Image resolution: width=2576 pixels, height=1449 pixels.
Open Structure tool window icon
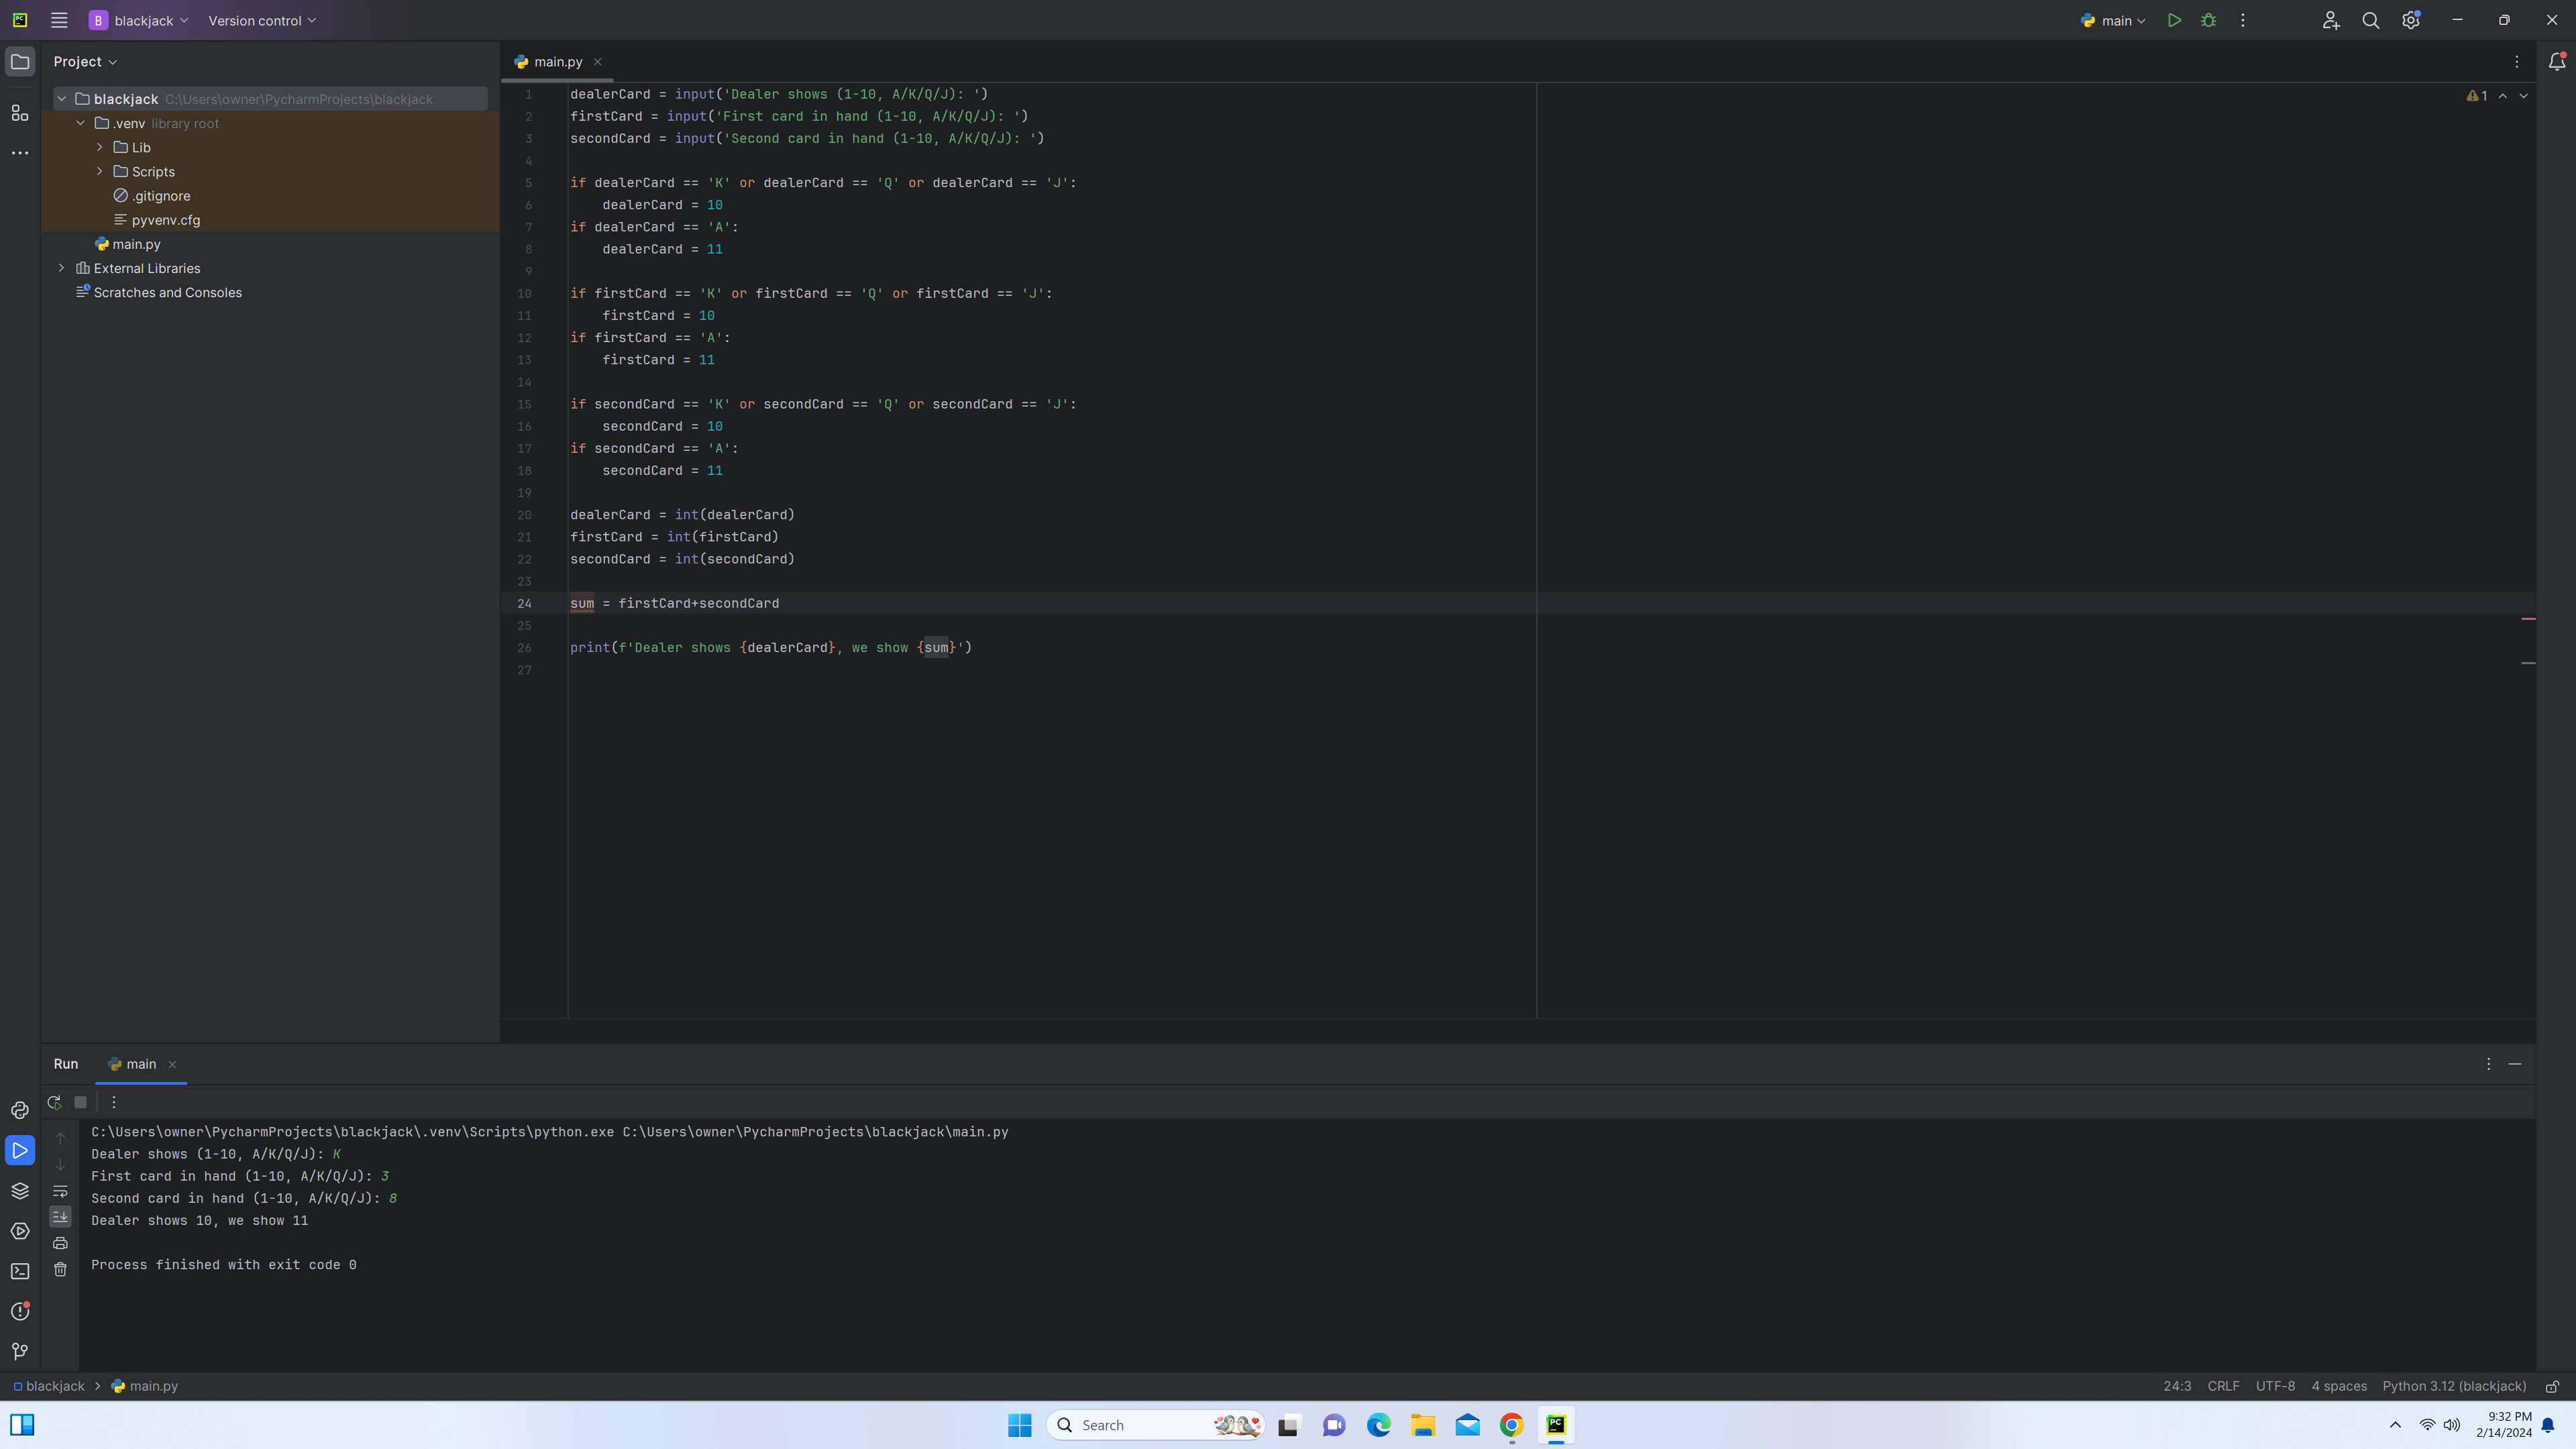click(20, 113)
